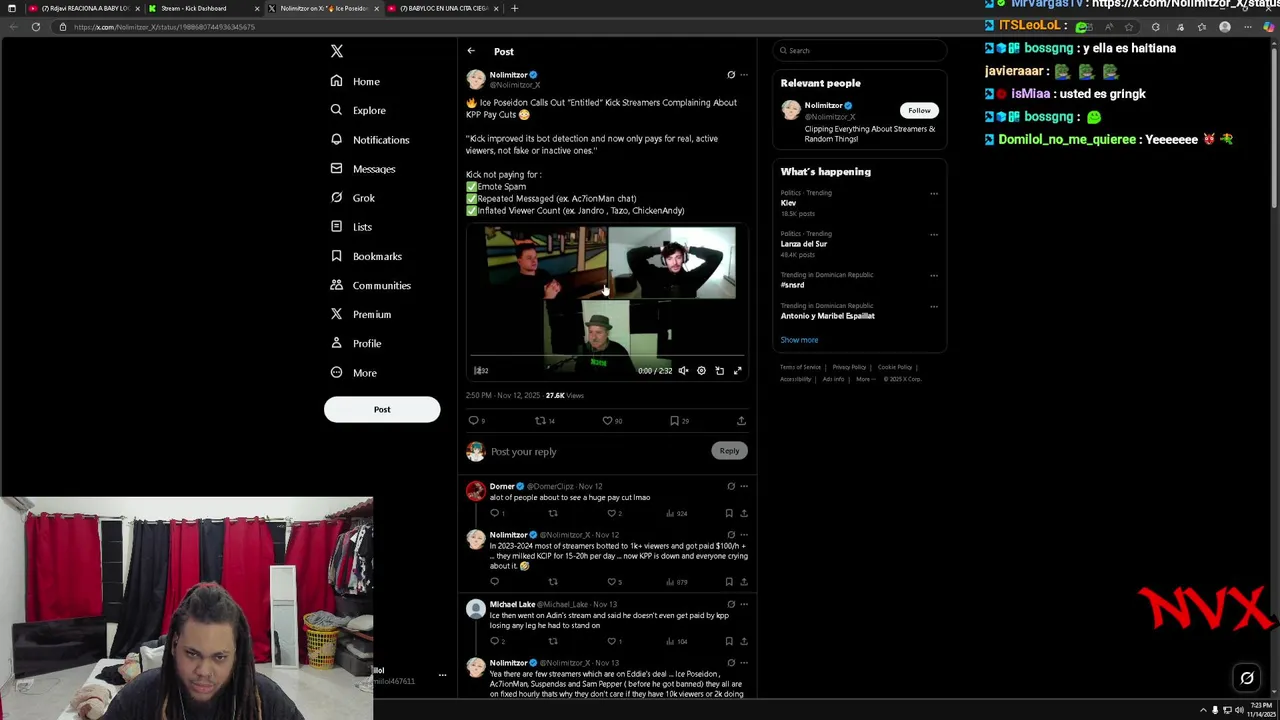Click the browser address bar URL
This screenshot has height=720, width=1280.
pos(164,27)
